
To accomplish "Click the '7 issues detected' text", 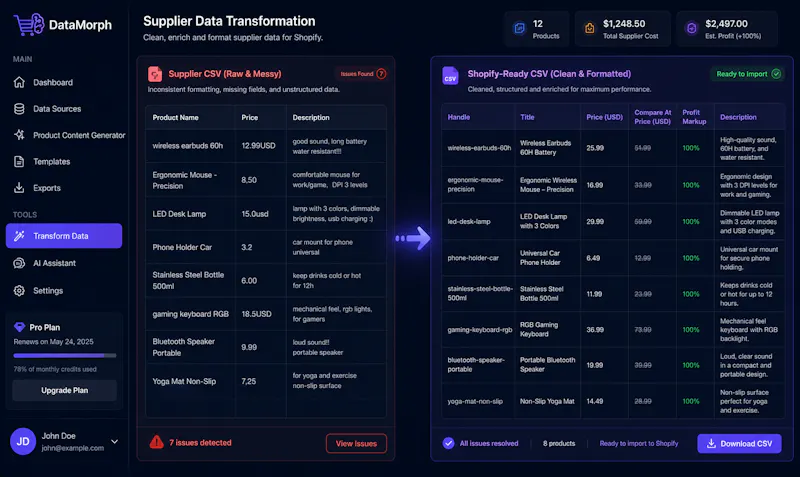I will point(200,442).
